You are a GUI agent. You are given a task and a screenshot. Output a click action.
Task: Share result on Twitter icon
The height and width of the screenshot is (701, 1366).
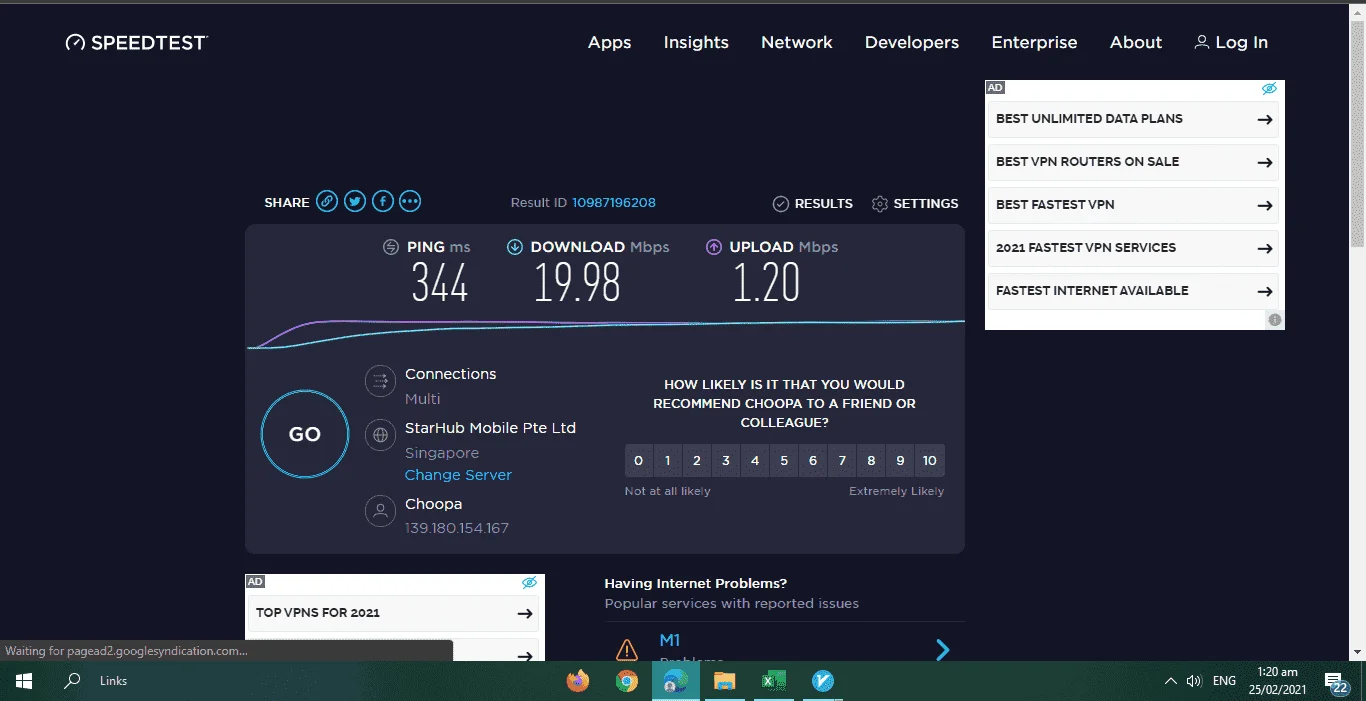(355, 202)
